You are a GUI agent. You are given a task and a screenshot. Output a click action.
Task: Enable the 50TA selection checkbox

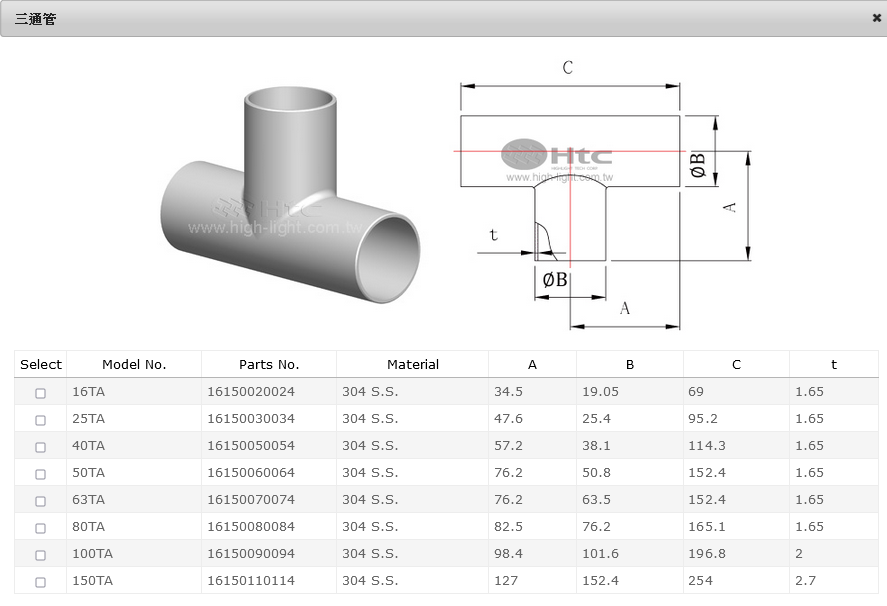(41, 474)
